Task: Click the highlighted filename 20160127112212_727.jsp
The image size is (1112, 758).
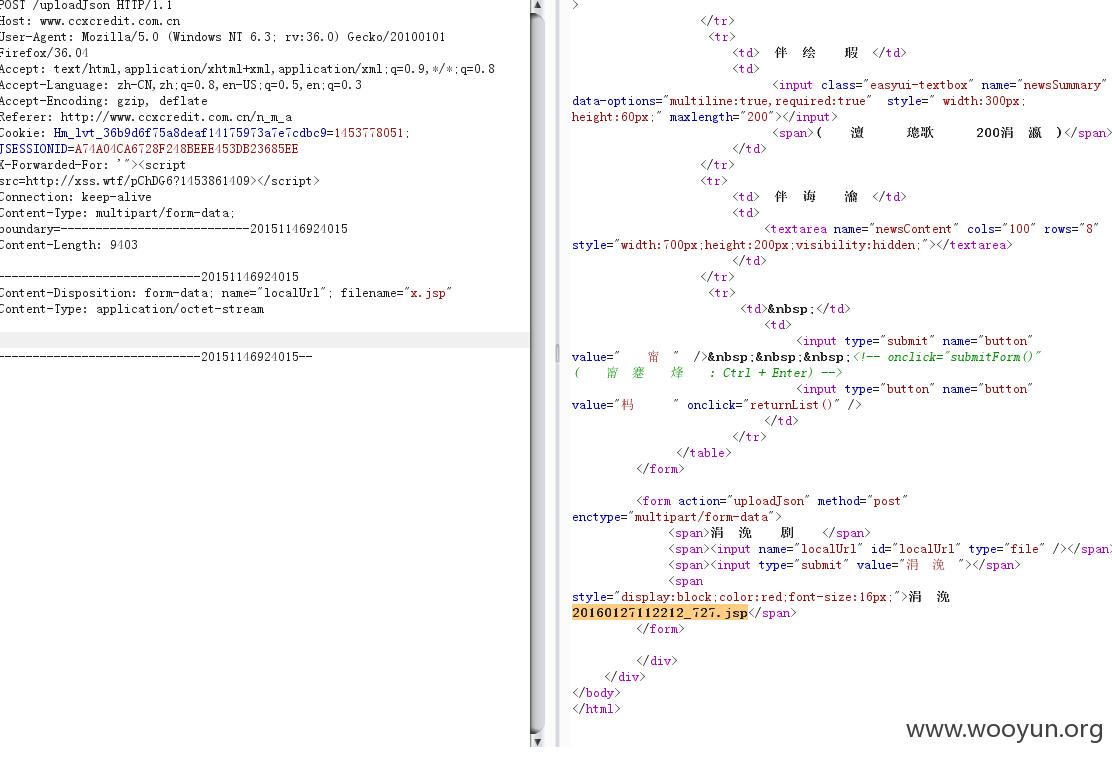Action: (x=660, y=613)
